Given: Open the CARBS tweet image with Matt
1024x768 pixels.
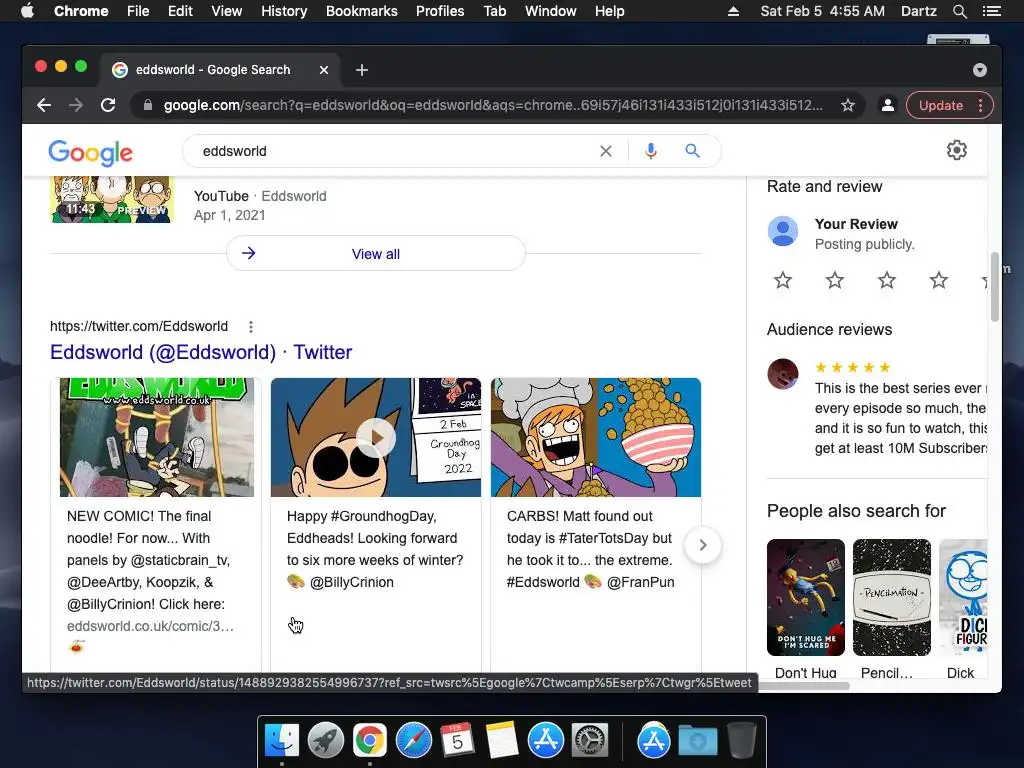Looking at the screenshot, I should (596, 438).
